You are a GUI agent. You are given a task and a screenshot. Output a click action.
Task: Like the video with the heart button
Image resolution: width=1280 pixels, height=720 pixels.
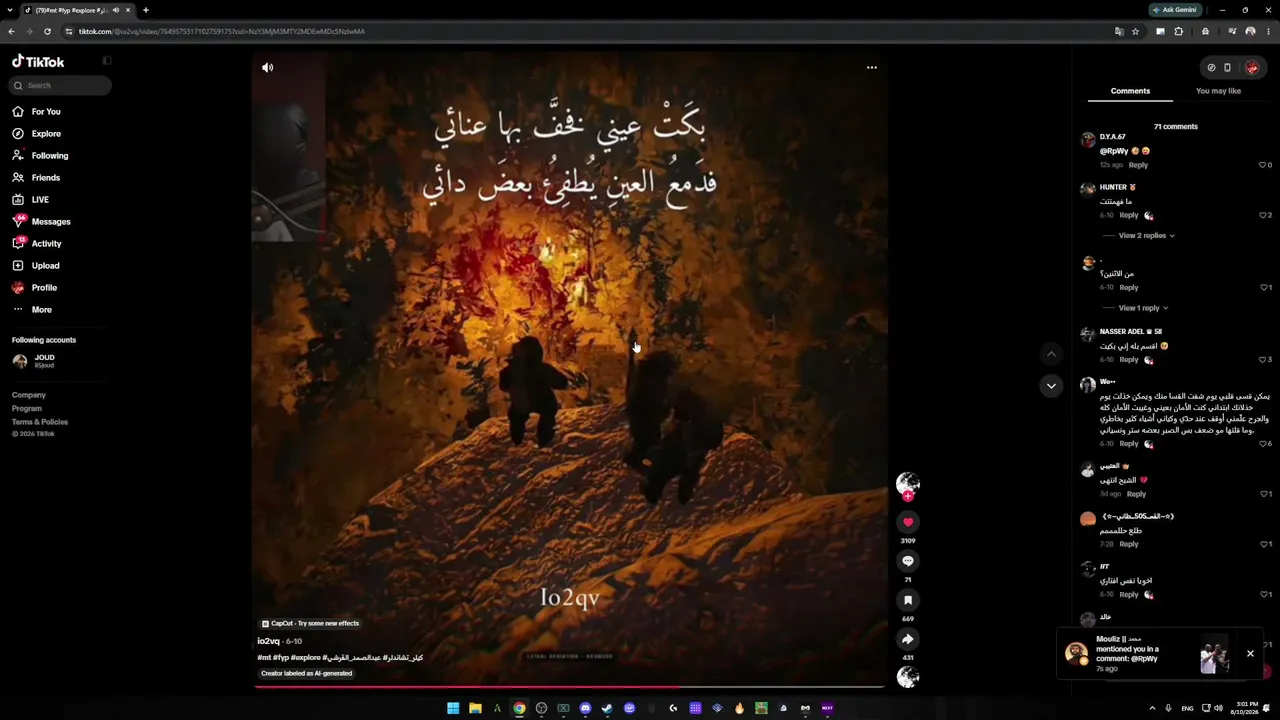[908, 522]
